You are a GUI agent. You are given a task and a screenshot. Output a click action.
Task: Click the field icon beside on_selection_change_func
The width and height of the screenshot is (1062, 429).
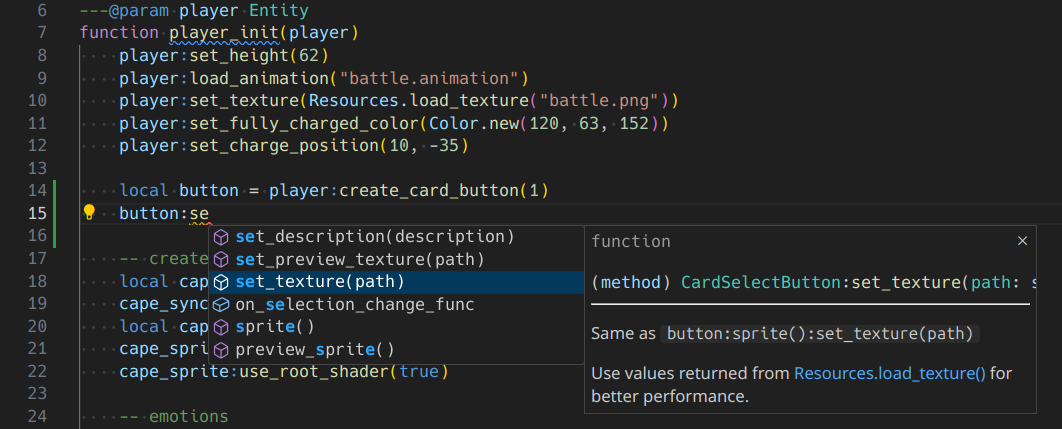(x=221, y=305)
